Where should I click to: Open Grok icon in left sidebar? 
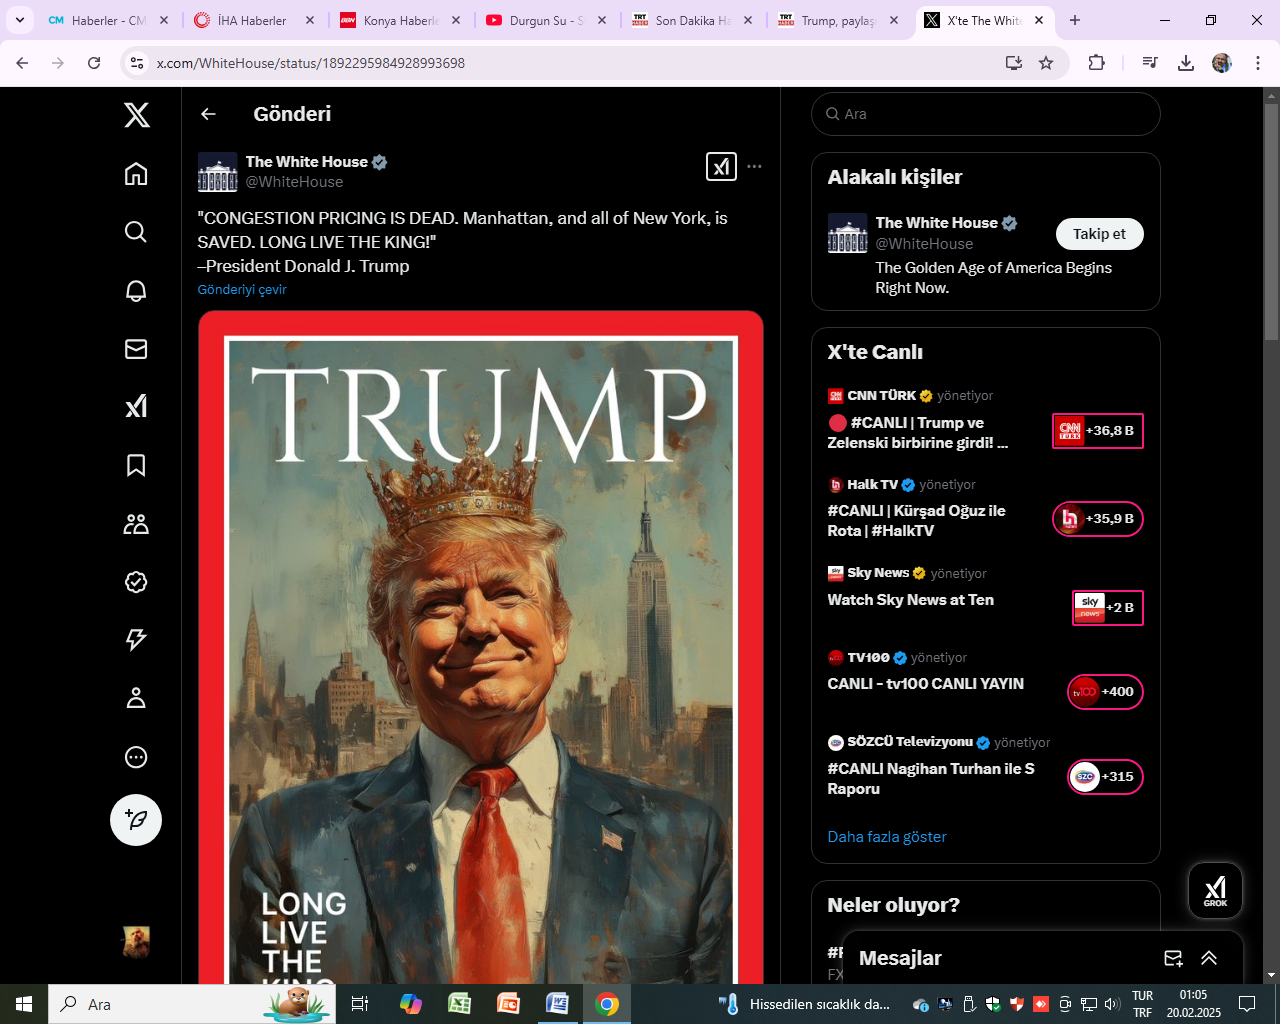pos(136,406)
